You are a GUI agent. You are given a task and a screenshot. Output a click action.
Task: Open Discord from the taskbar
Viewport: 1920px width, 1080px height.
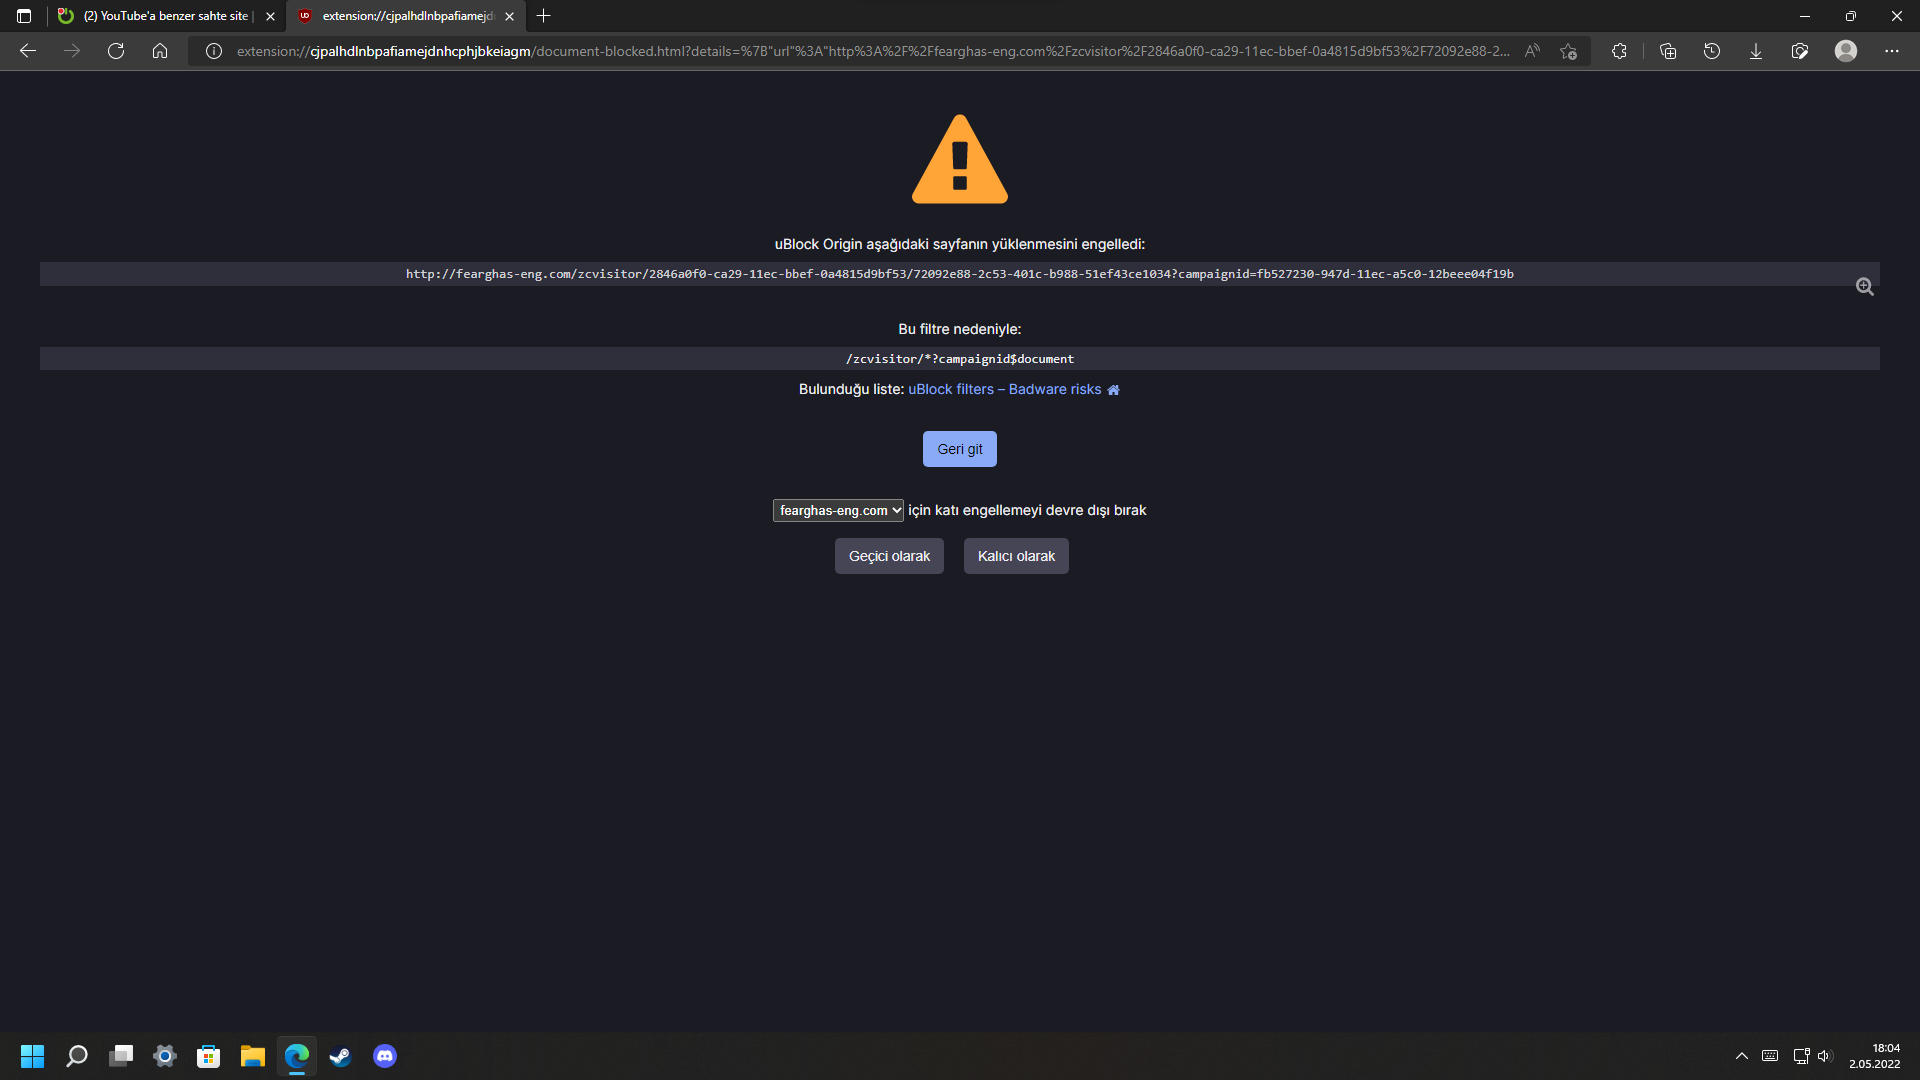pyautogui.click(x=385, y=1056)
